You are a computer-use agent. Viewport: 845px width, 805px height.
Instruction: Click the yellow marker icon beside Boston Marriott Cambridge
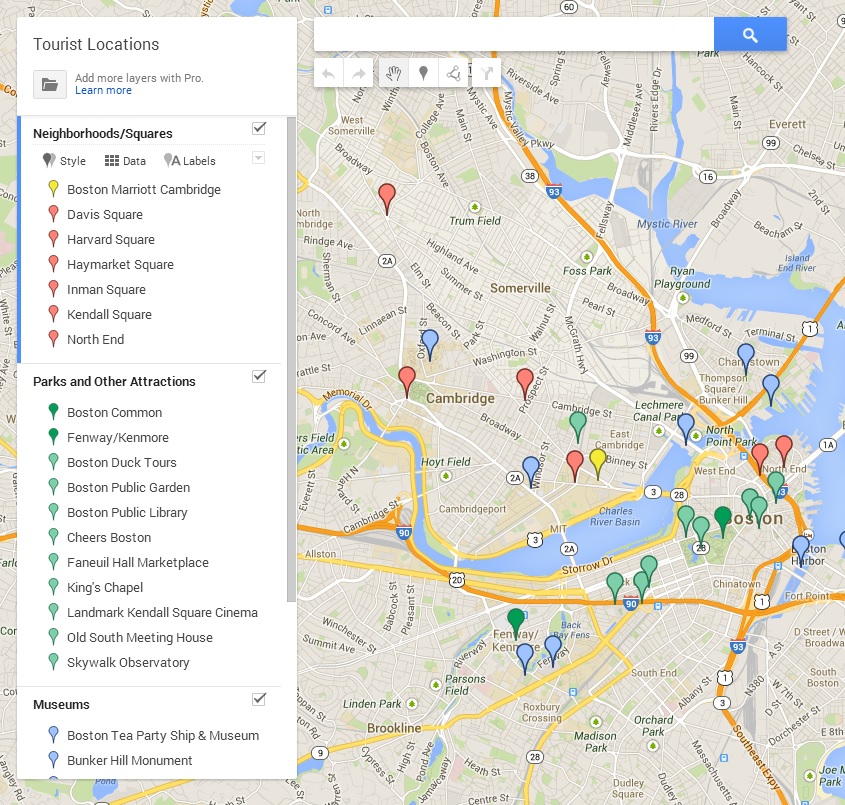[53, 189]
